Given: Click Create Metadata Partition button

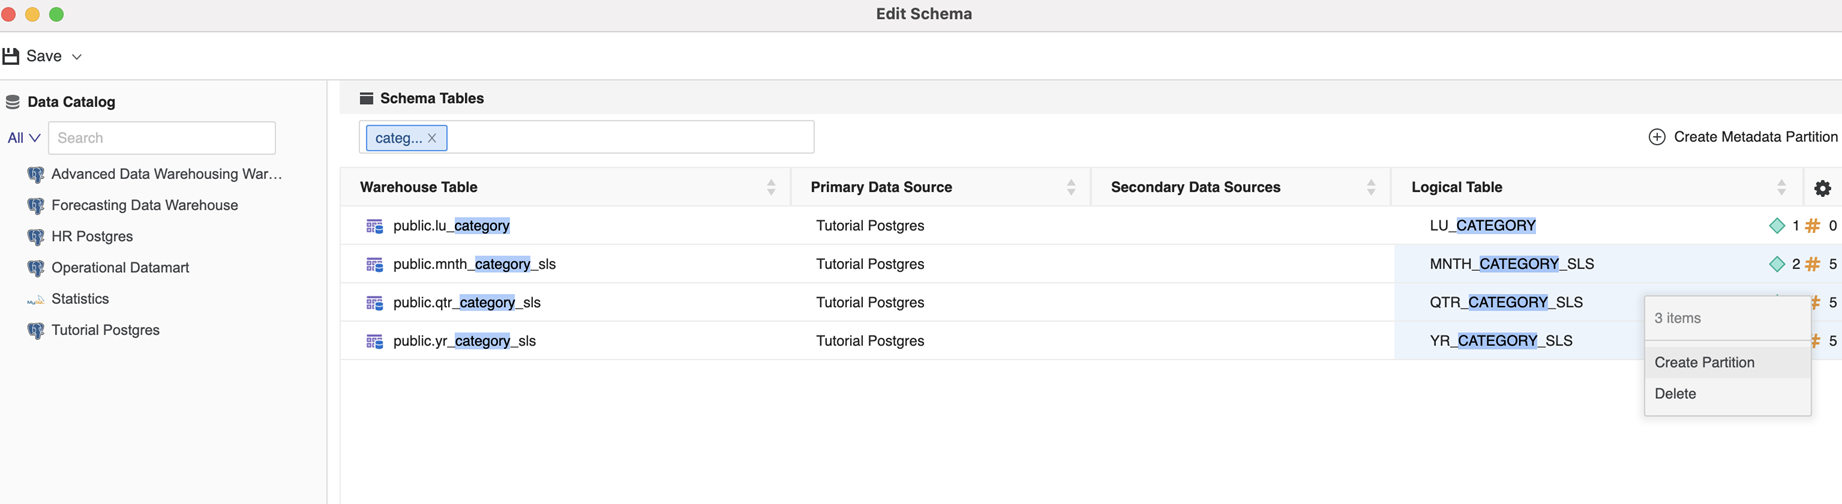Looking at the screenshot, I should pyautogui.click(x=1742, y=137).
